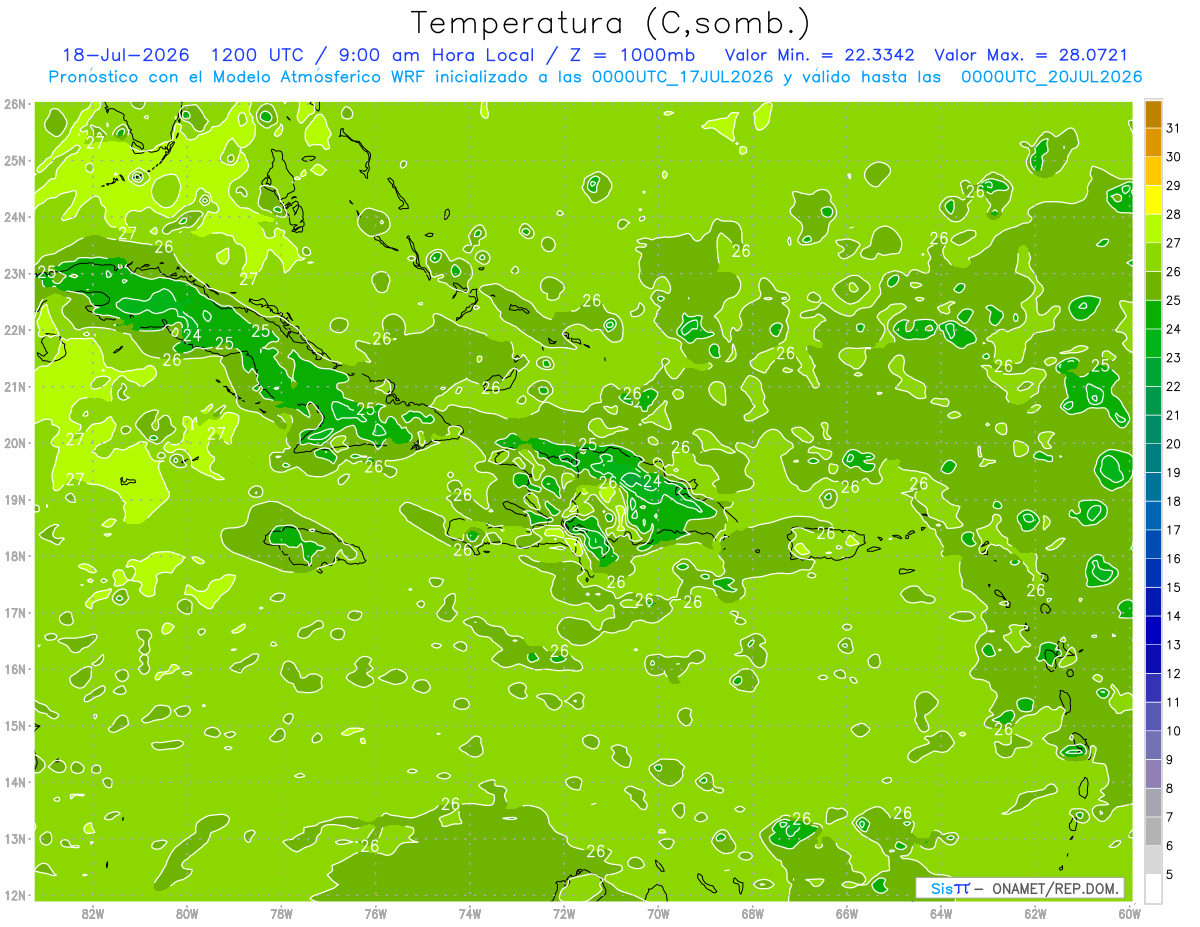Click the color bar label "29"
Screen dimensions: 1200x927
click(x=1174, y=186)
